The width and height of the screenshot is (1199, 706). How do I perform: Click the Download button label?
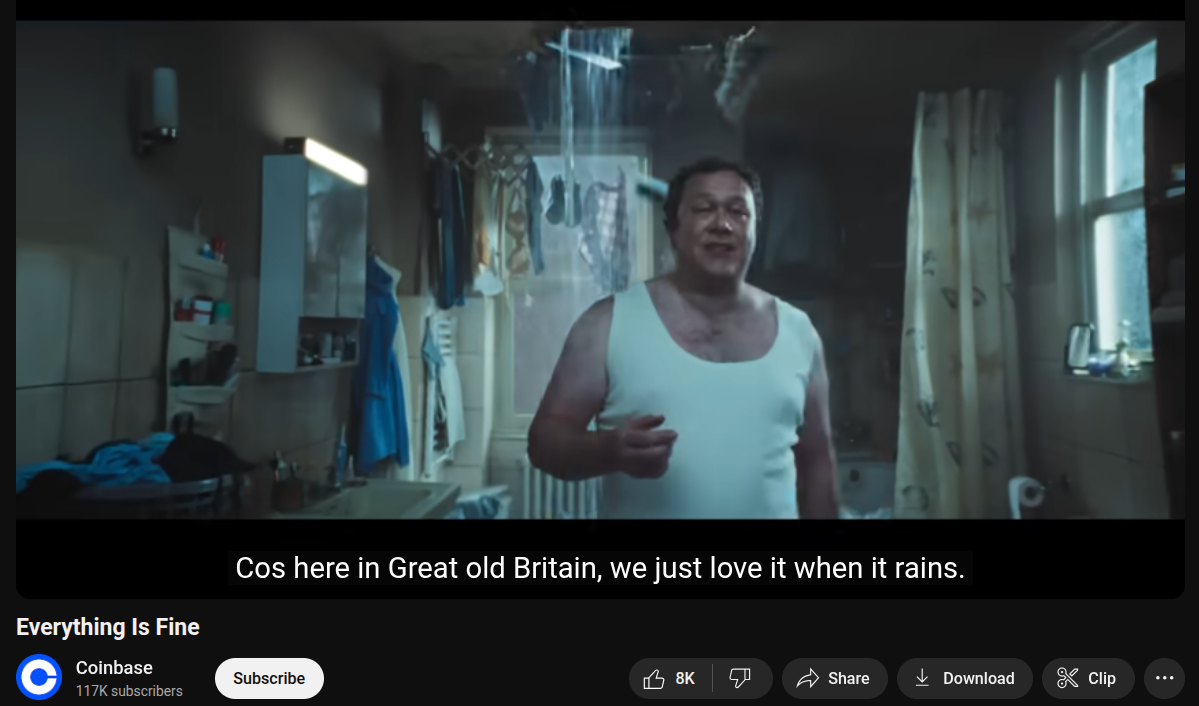pyautogui.click(x=979, y=678)
